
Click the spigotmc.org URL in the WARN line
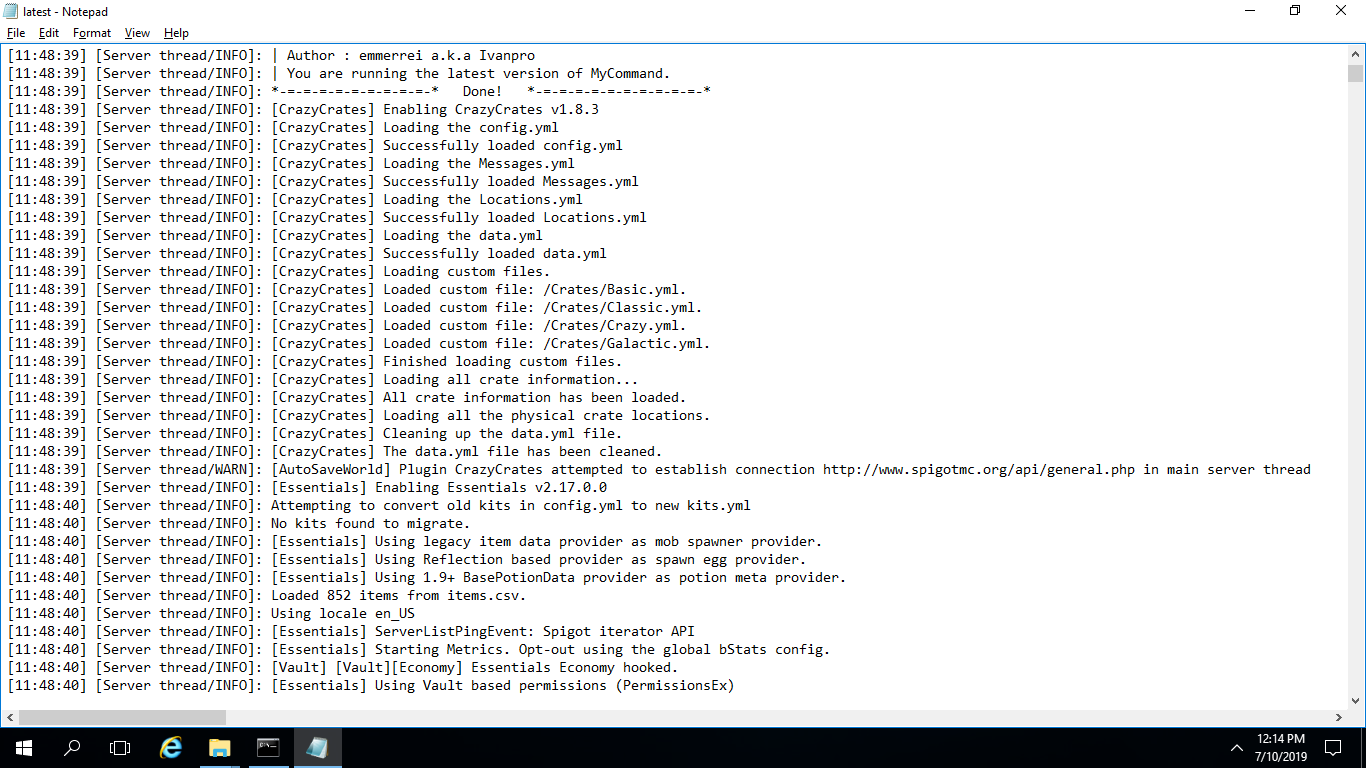[979, 469]
